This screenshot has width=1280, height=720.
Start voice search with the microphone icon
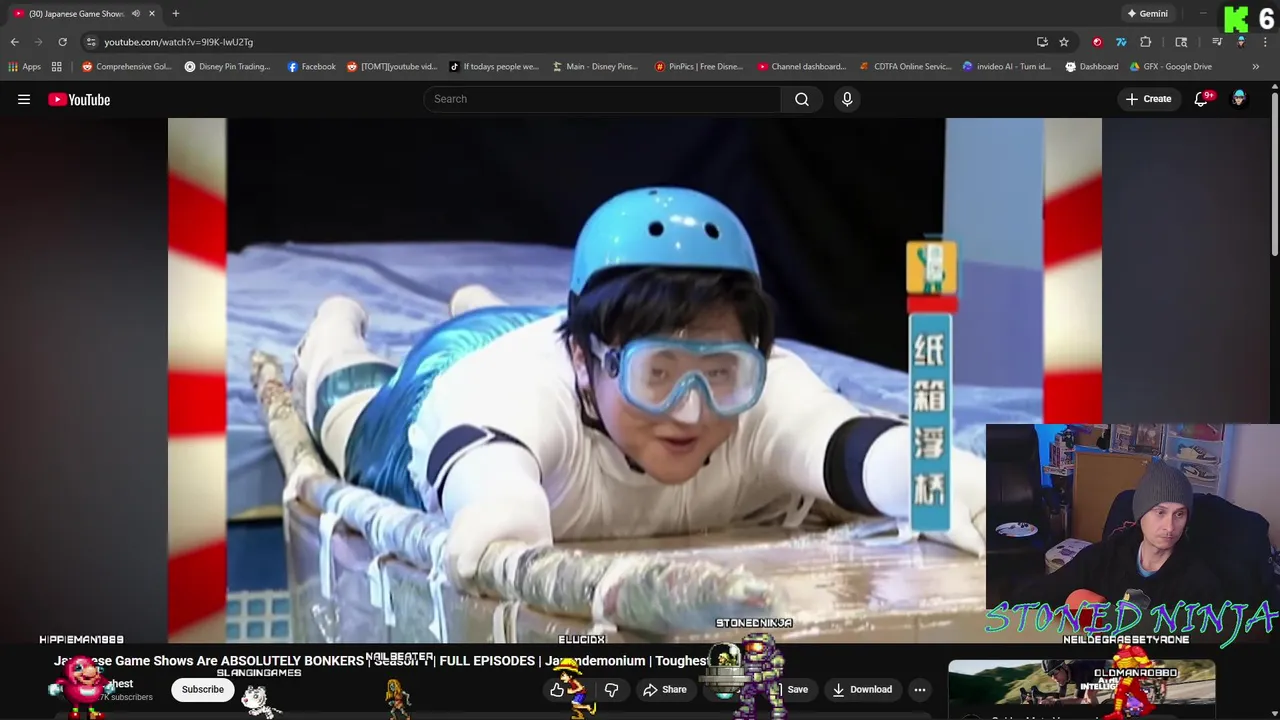click(847, 99)
